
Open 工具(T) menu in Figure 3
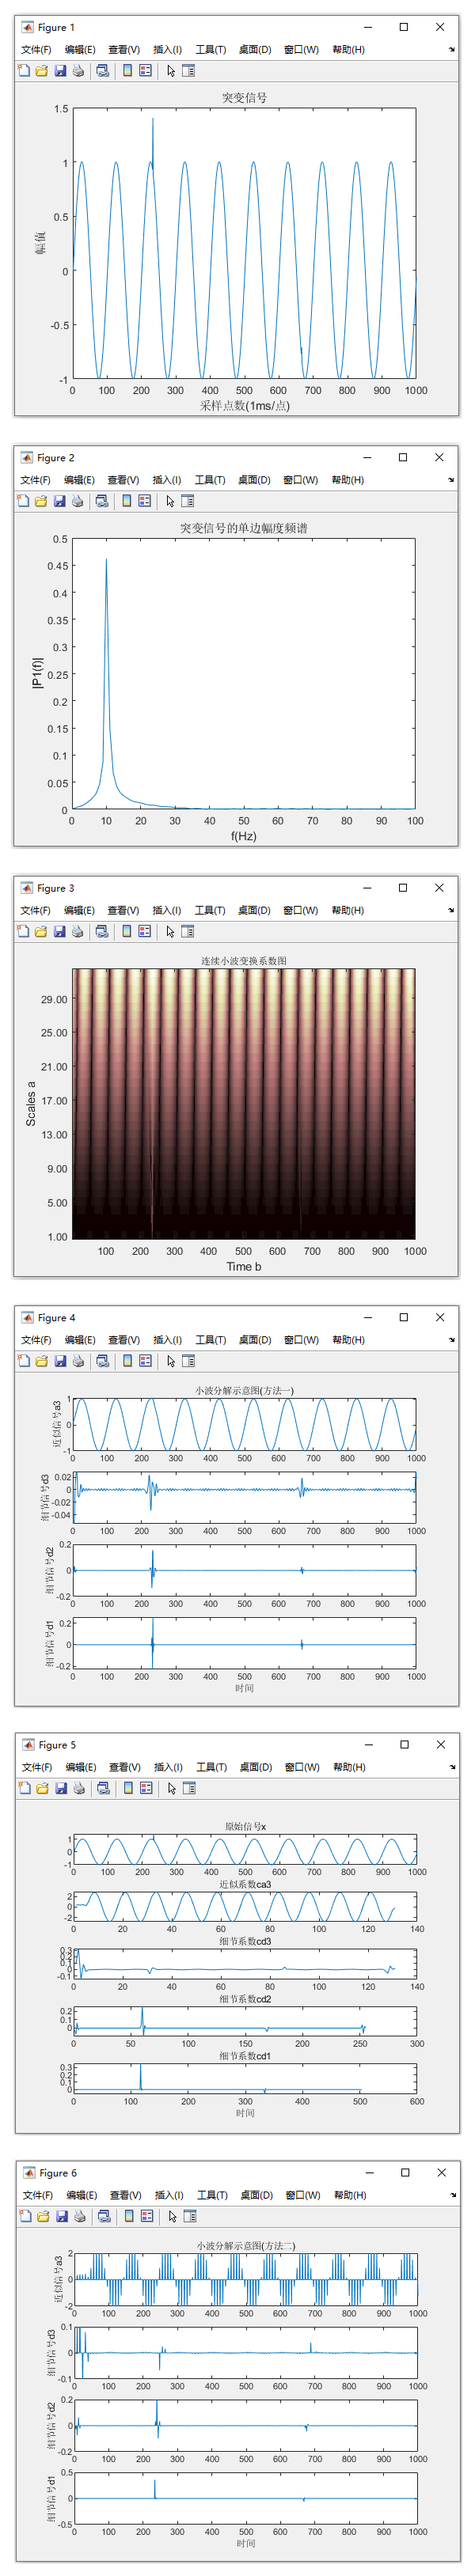coord(210,910)
